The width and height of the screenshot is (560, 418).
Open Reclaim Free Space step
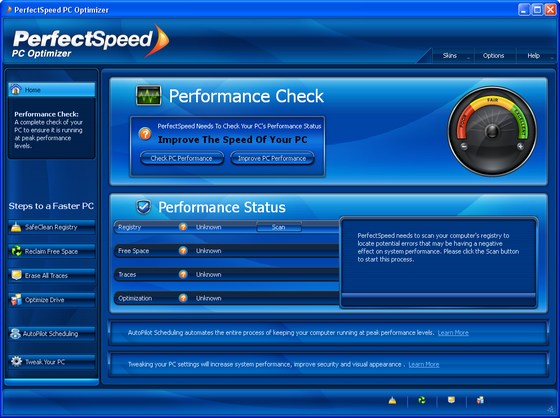[52, 252]
